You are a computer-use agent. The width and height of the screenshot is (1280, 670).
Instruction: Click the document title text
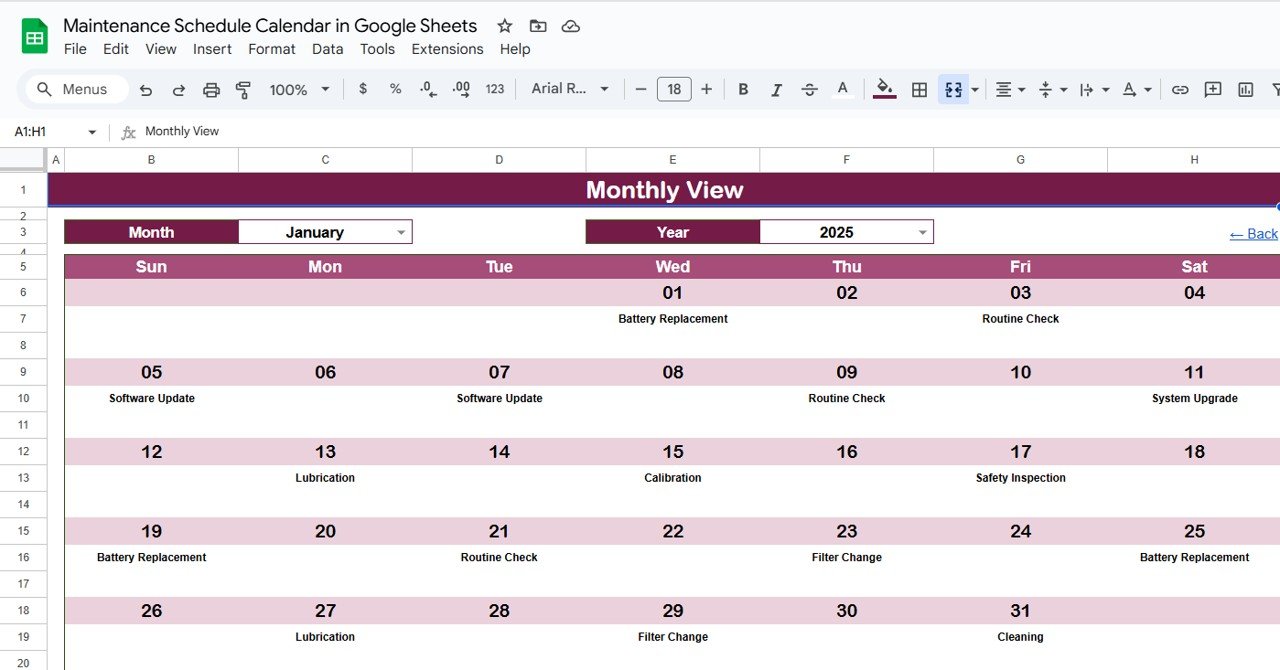coord(270,26)
